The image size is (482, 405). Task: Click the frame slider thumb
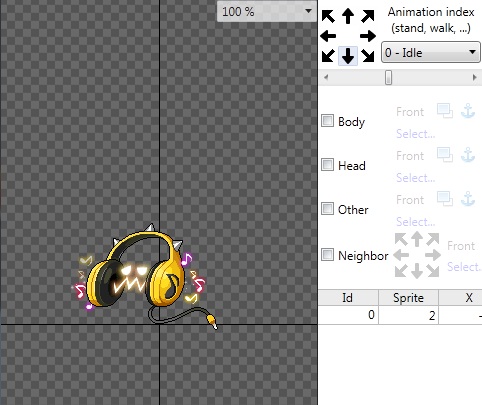(388, 78)
